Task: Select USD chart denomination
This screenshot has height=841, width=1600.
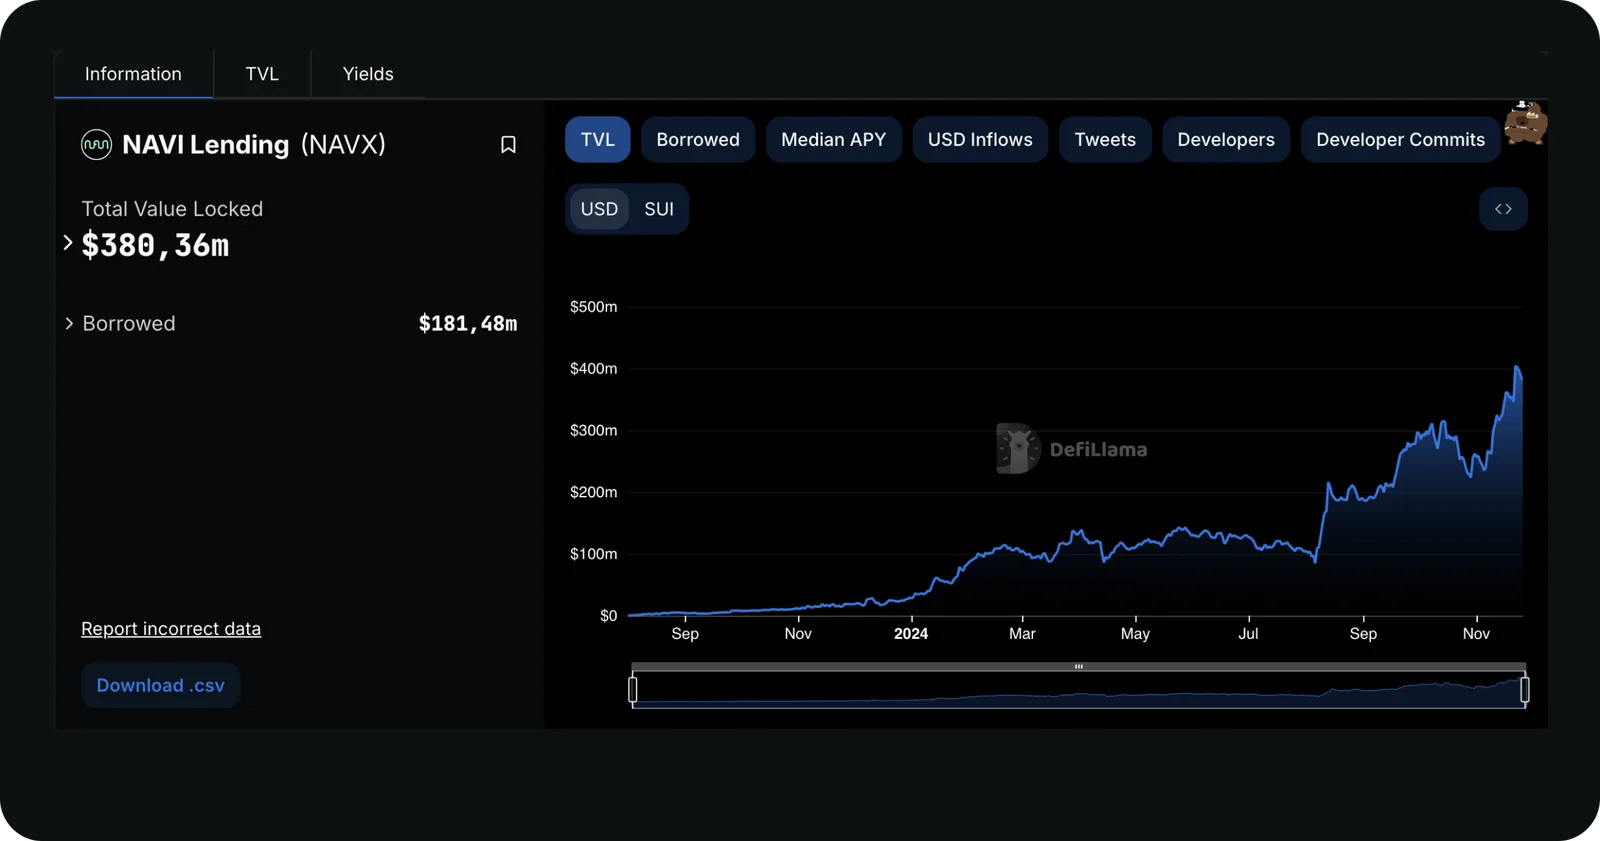Action: click(x=599, y=209)
